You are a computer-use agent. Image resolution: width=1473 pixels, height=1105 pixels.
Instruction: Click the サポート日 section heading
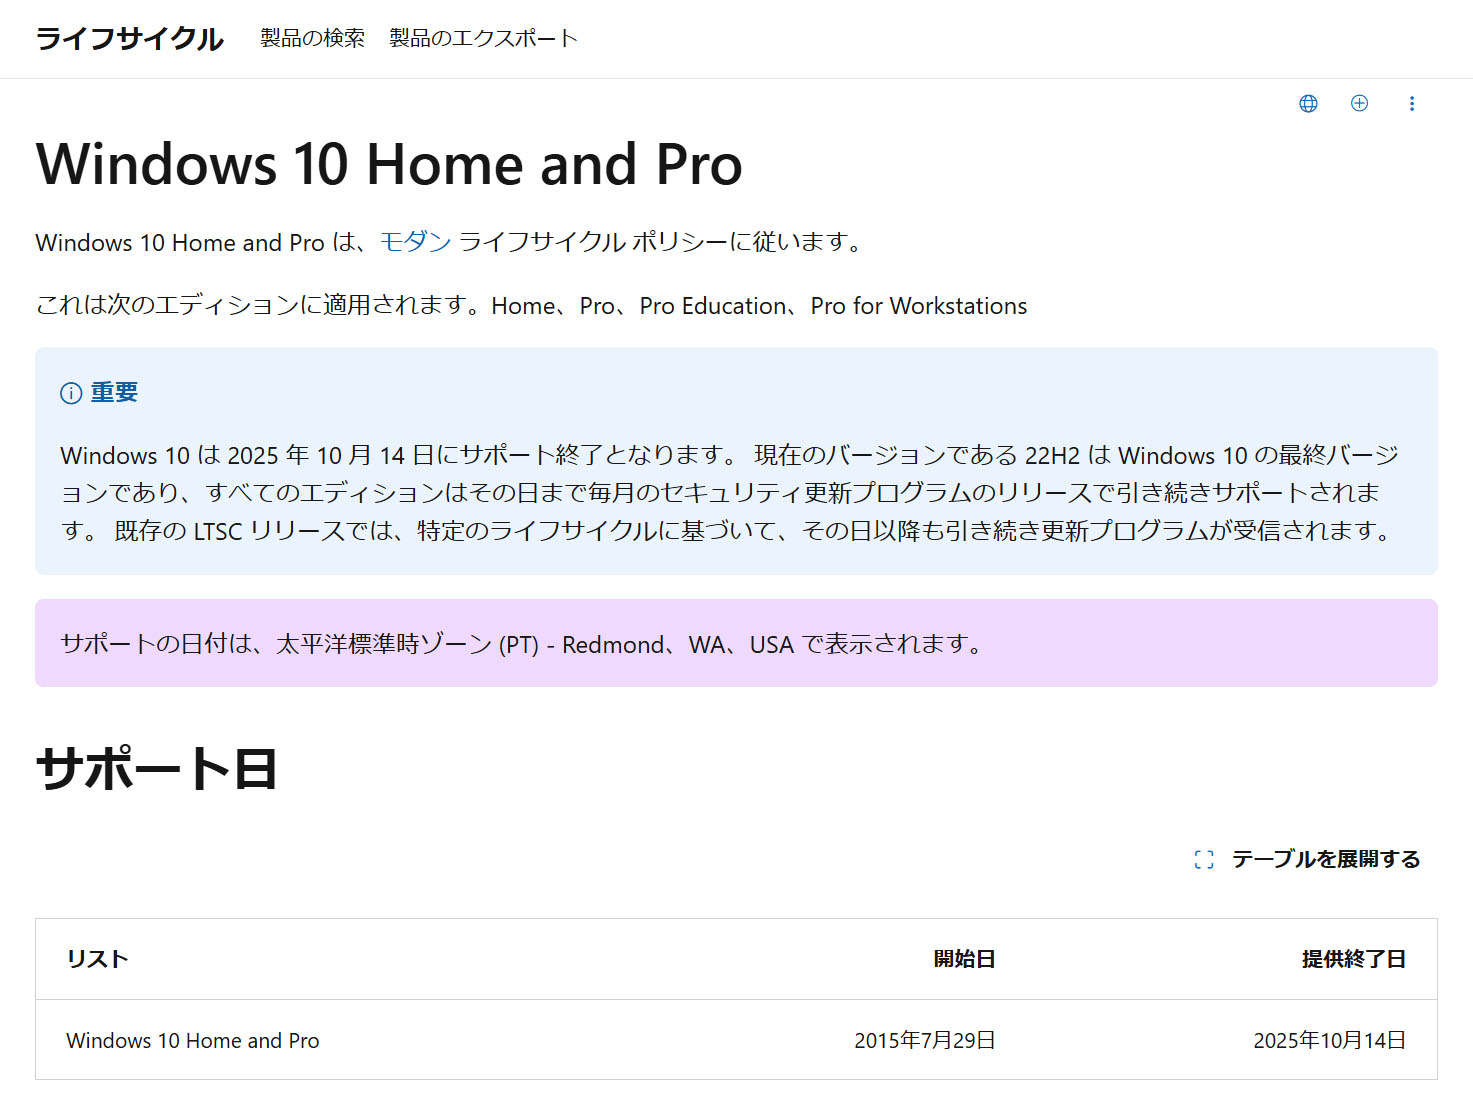pos(156,769)
